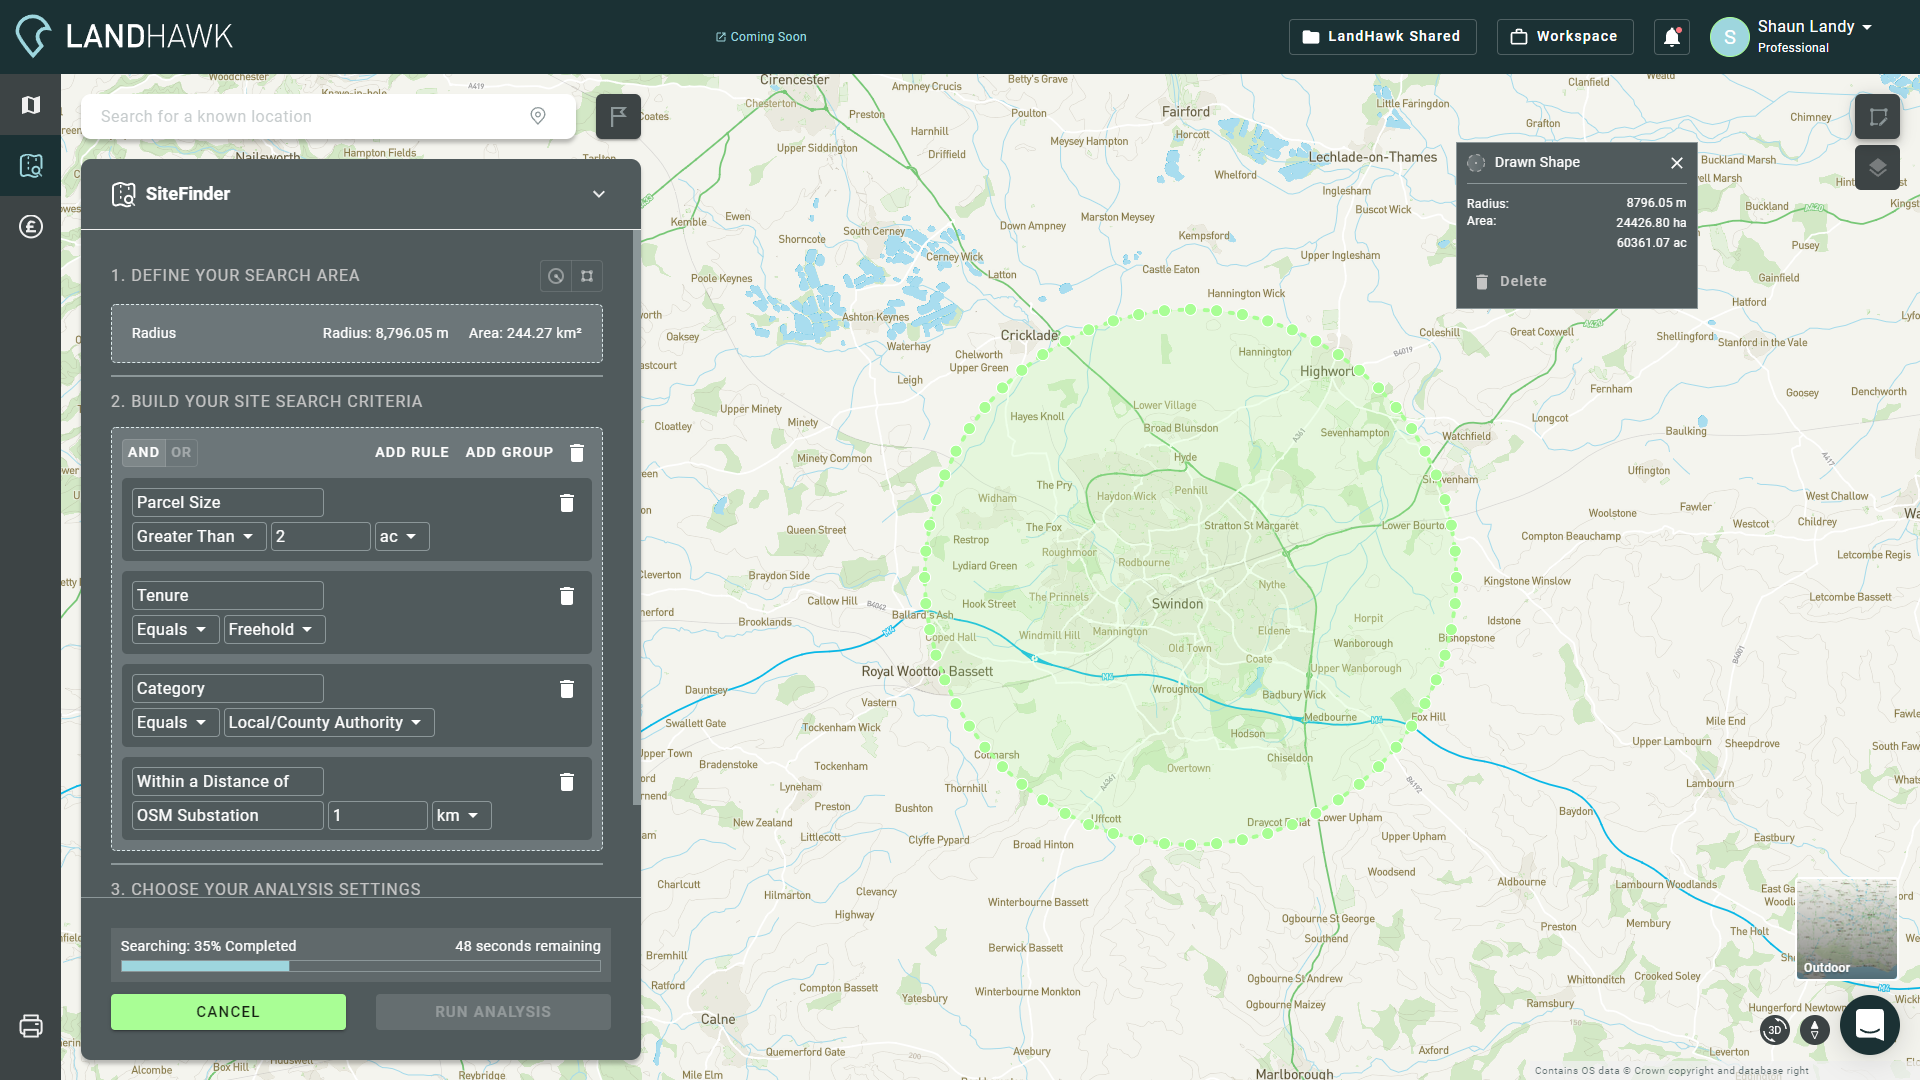The width and height of the screenshot is (1920, 1080).
Task: Delete the Category rule
Action: [567, 689]
